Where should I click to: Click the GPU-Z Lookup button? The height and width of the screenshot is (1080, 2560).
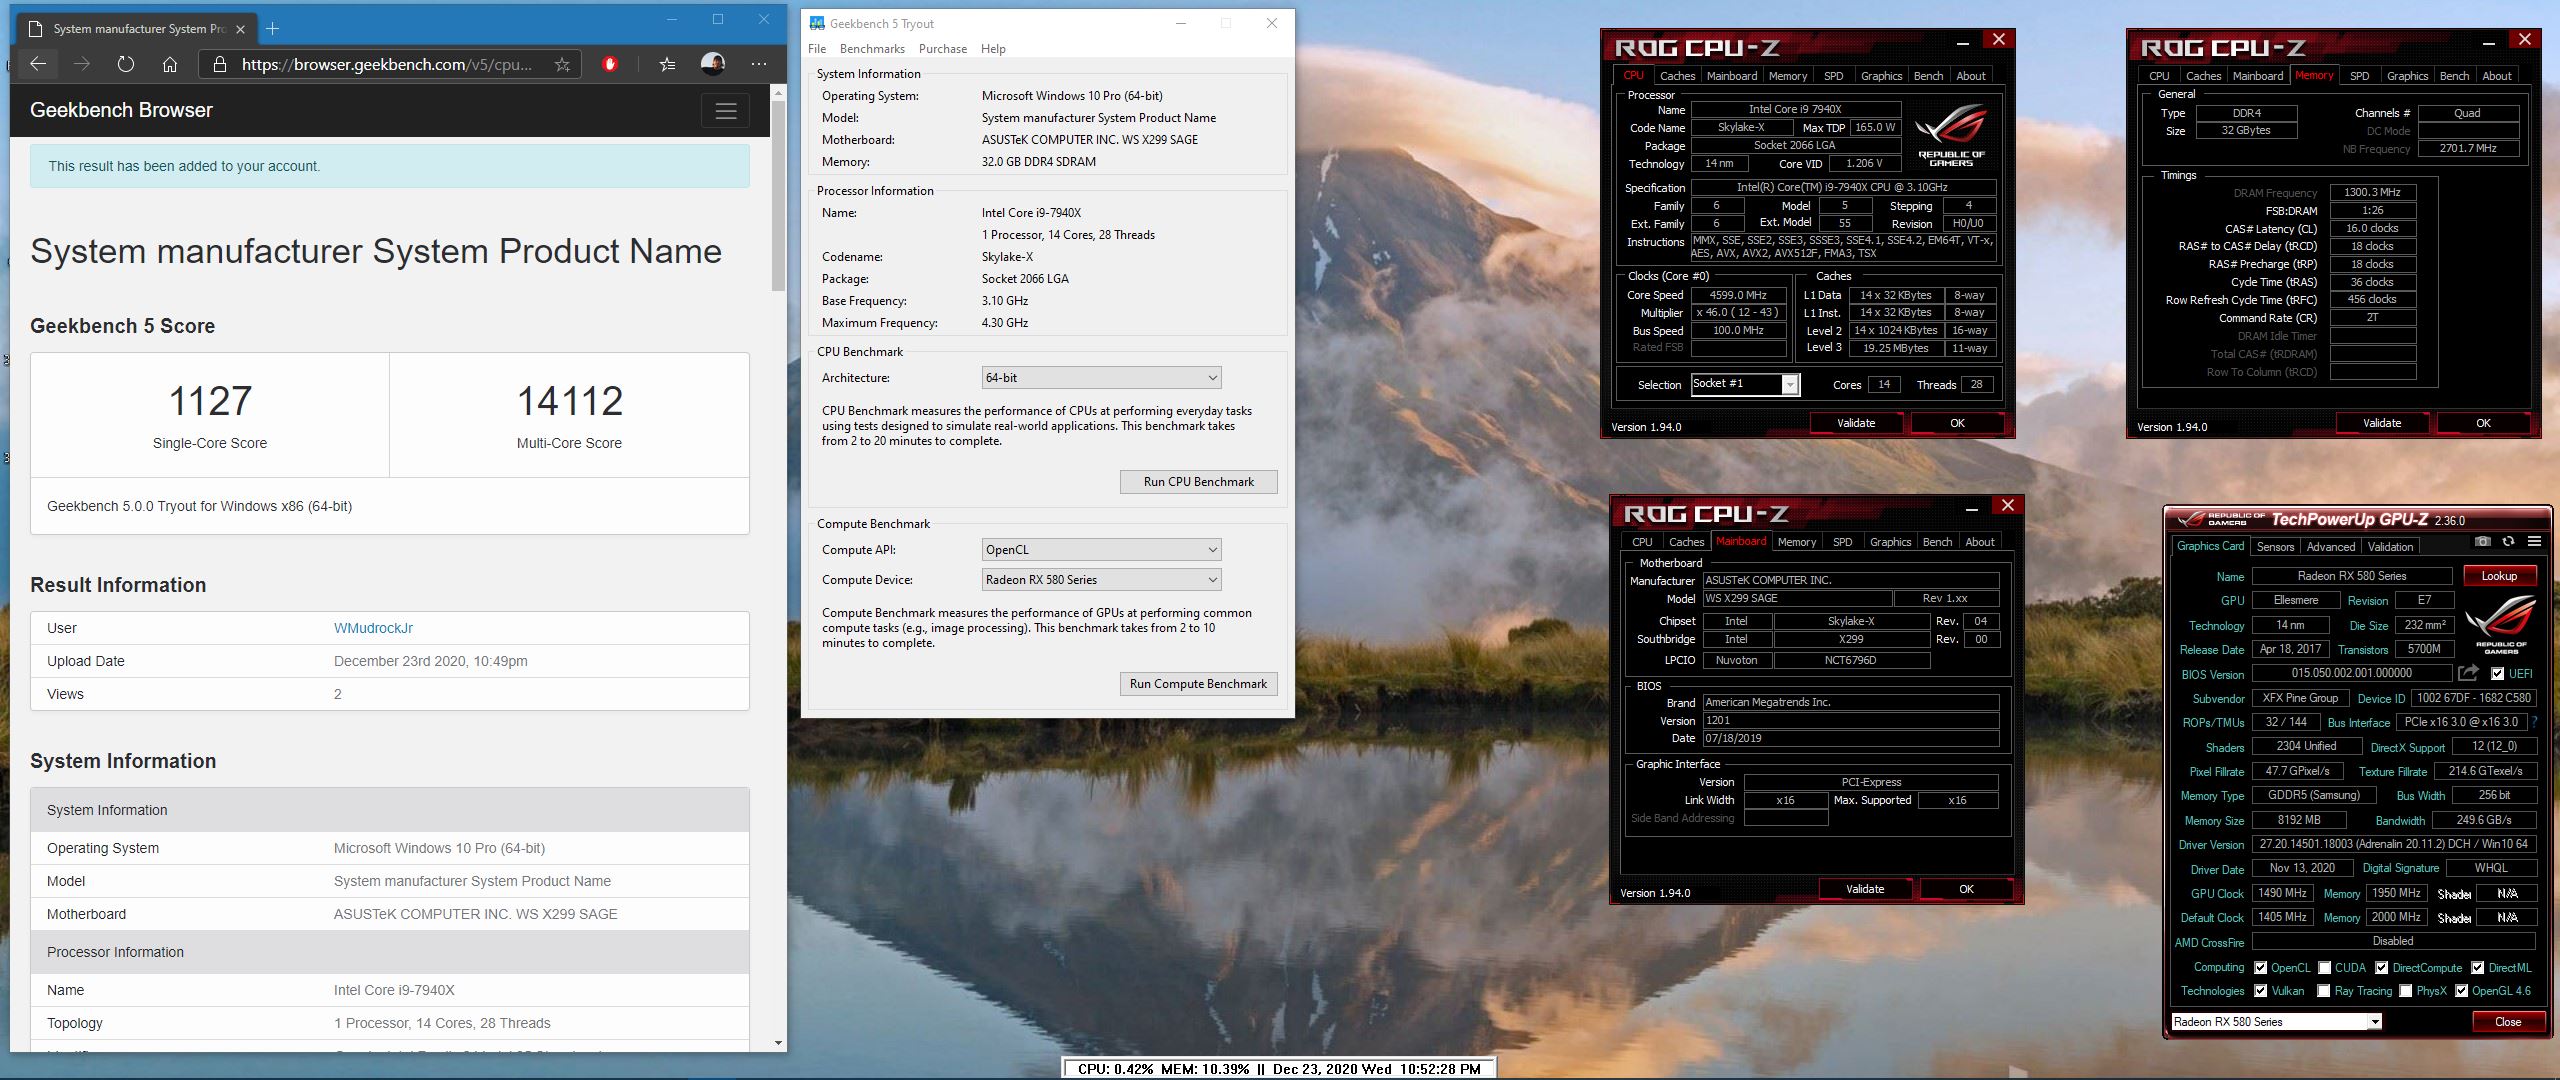(2498, 576)
